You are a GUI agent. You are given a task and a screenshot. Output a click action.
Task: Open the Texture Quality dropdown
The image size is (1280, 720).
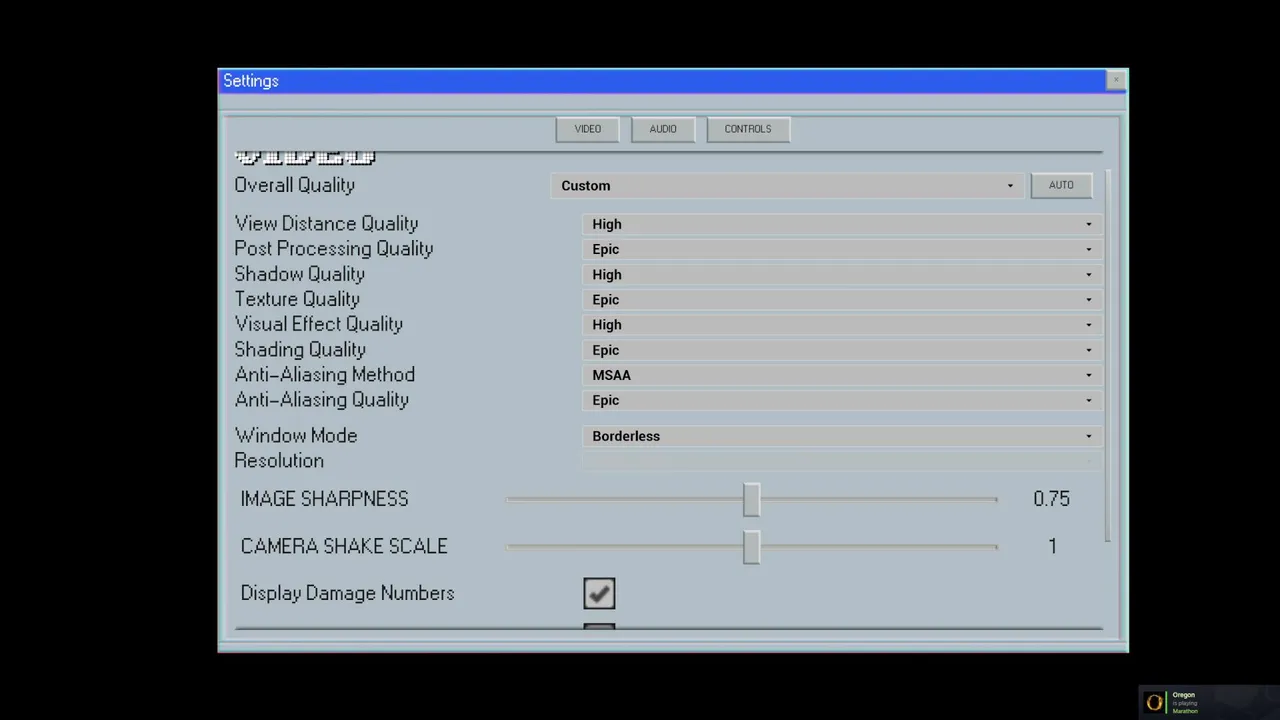point(841,299)
